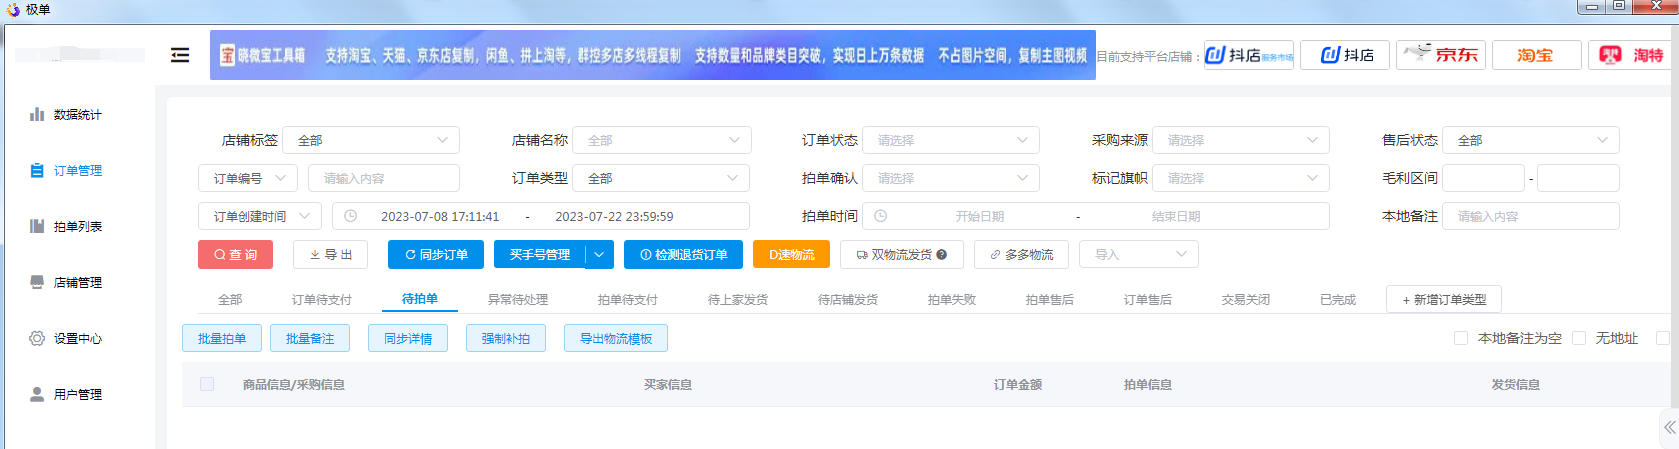Open the 店铺标签 dropdown
This screenshot has width=1679, height=449.
coord(371,140)
